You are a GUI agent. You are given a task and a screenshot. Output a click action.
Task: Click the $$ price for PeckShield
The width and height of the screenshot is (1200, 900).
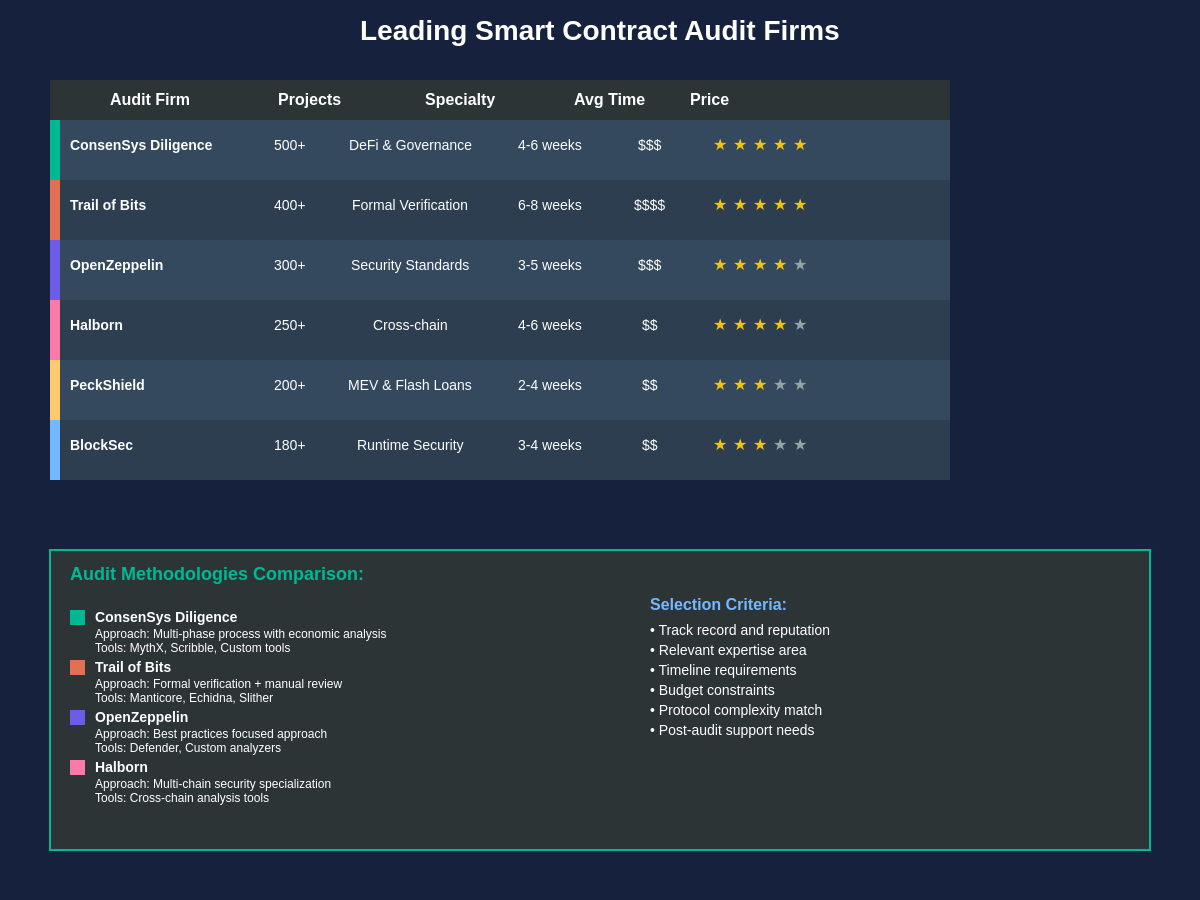pyautogui.click(x=650, y=385)
